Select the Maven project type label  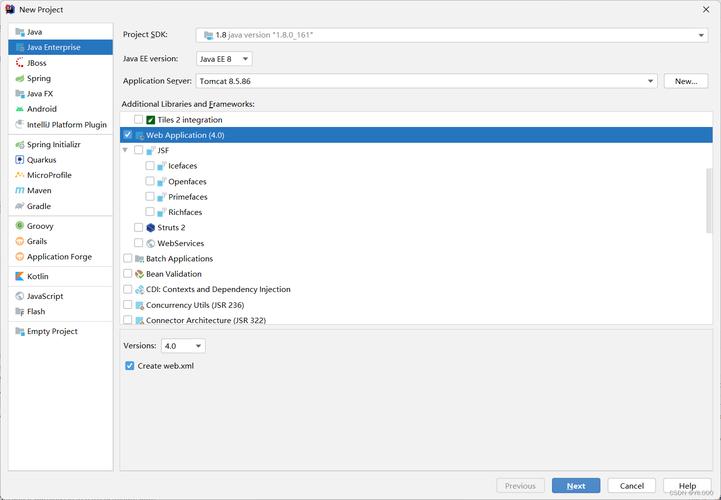[x=39, y=190]
